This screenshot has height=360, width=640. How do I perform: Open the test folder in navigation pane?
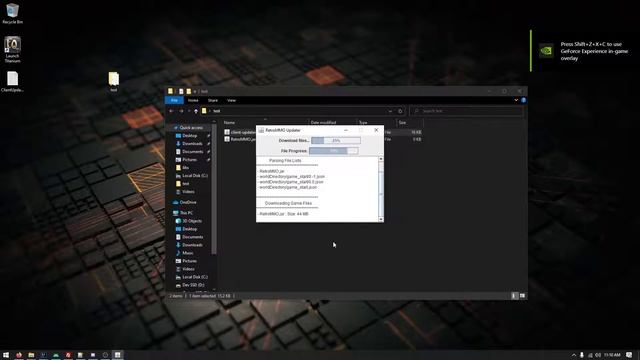[186, 184]
